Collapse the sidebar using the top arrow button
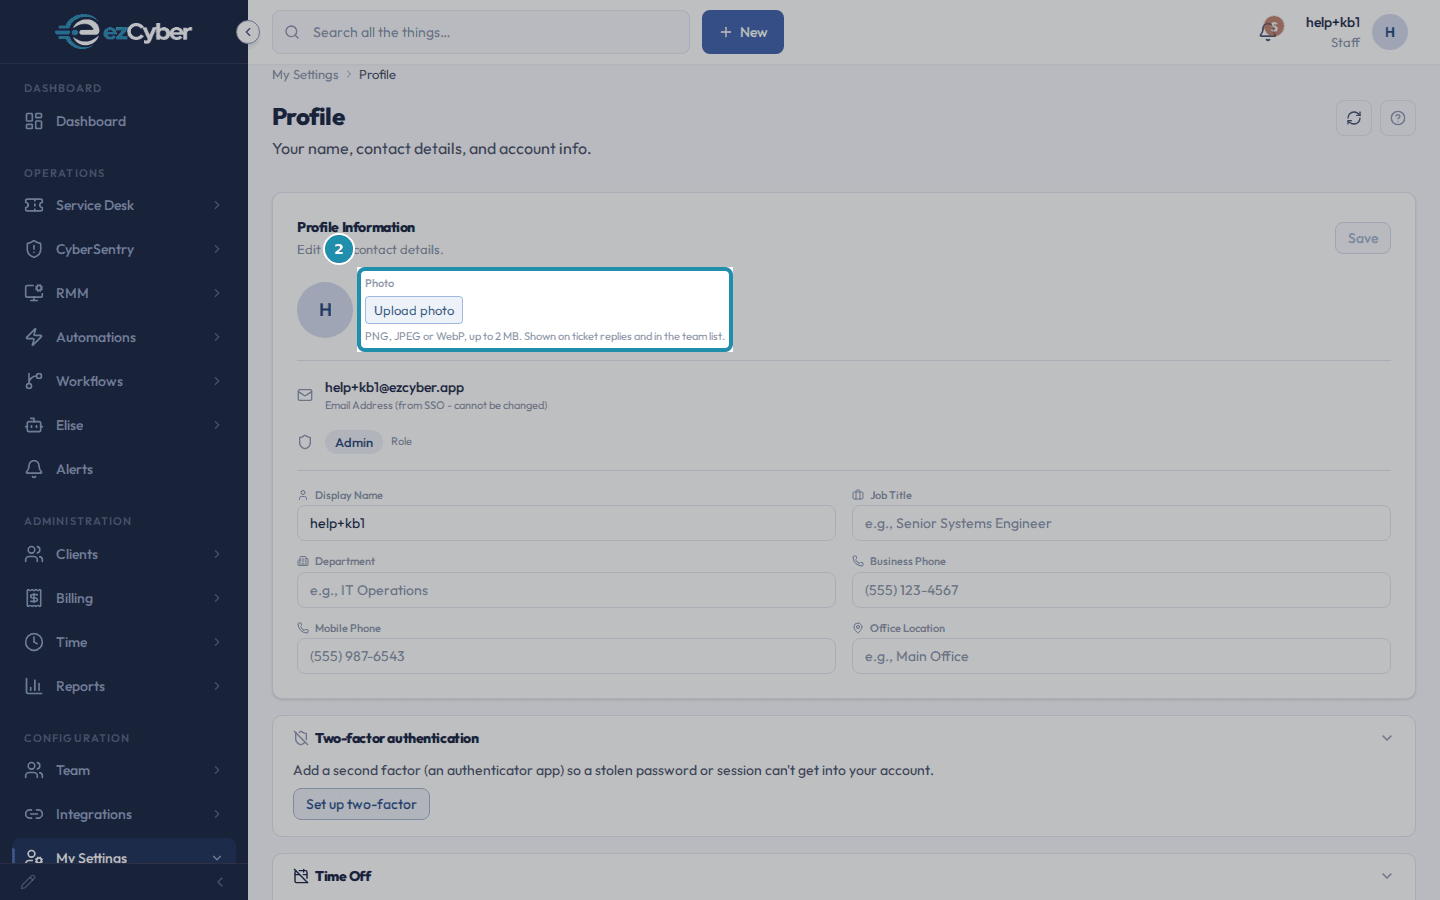The width and height of the screenshot is (1440, 900). (x=248, y=32)
